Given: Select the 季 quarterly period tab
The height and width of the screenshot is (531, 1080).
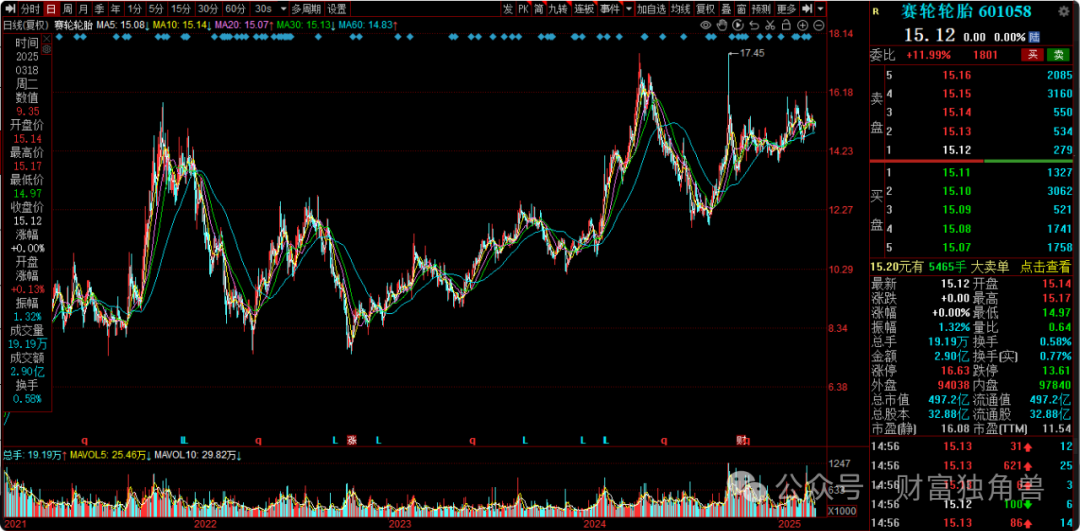Looking at the screenshot, I should pos(100,9).
